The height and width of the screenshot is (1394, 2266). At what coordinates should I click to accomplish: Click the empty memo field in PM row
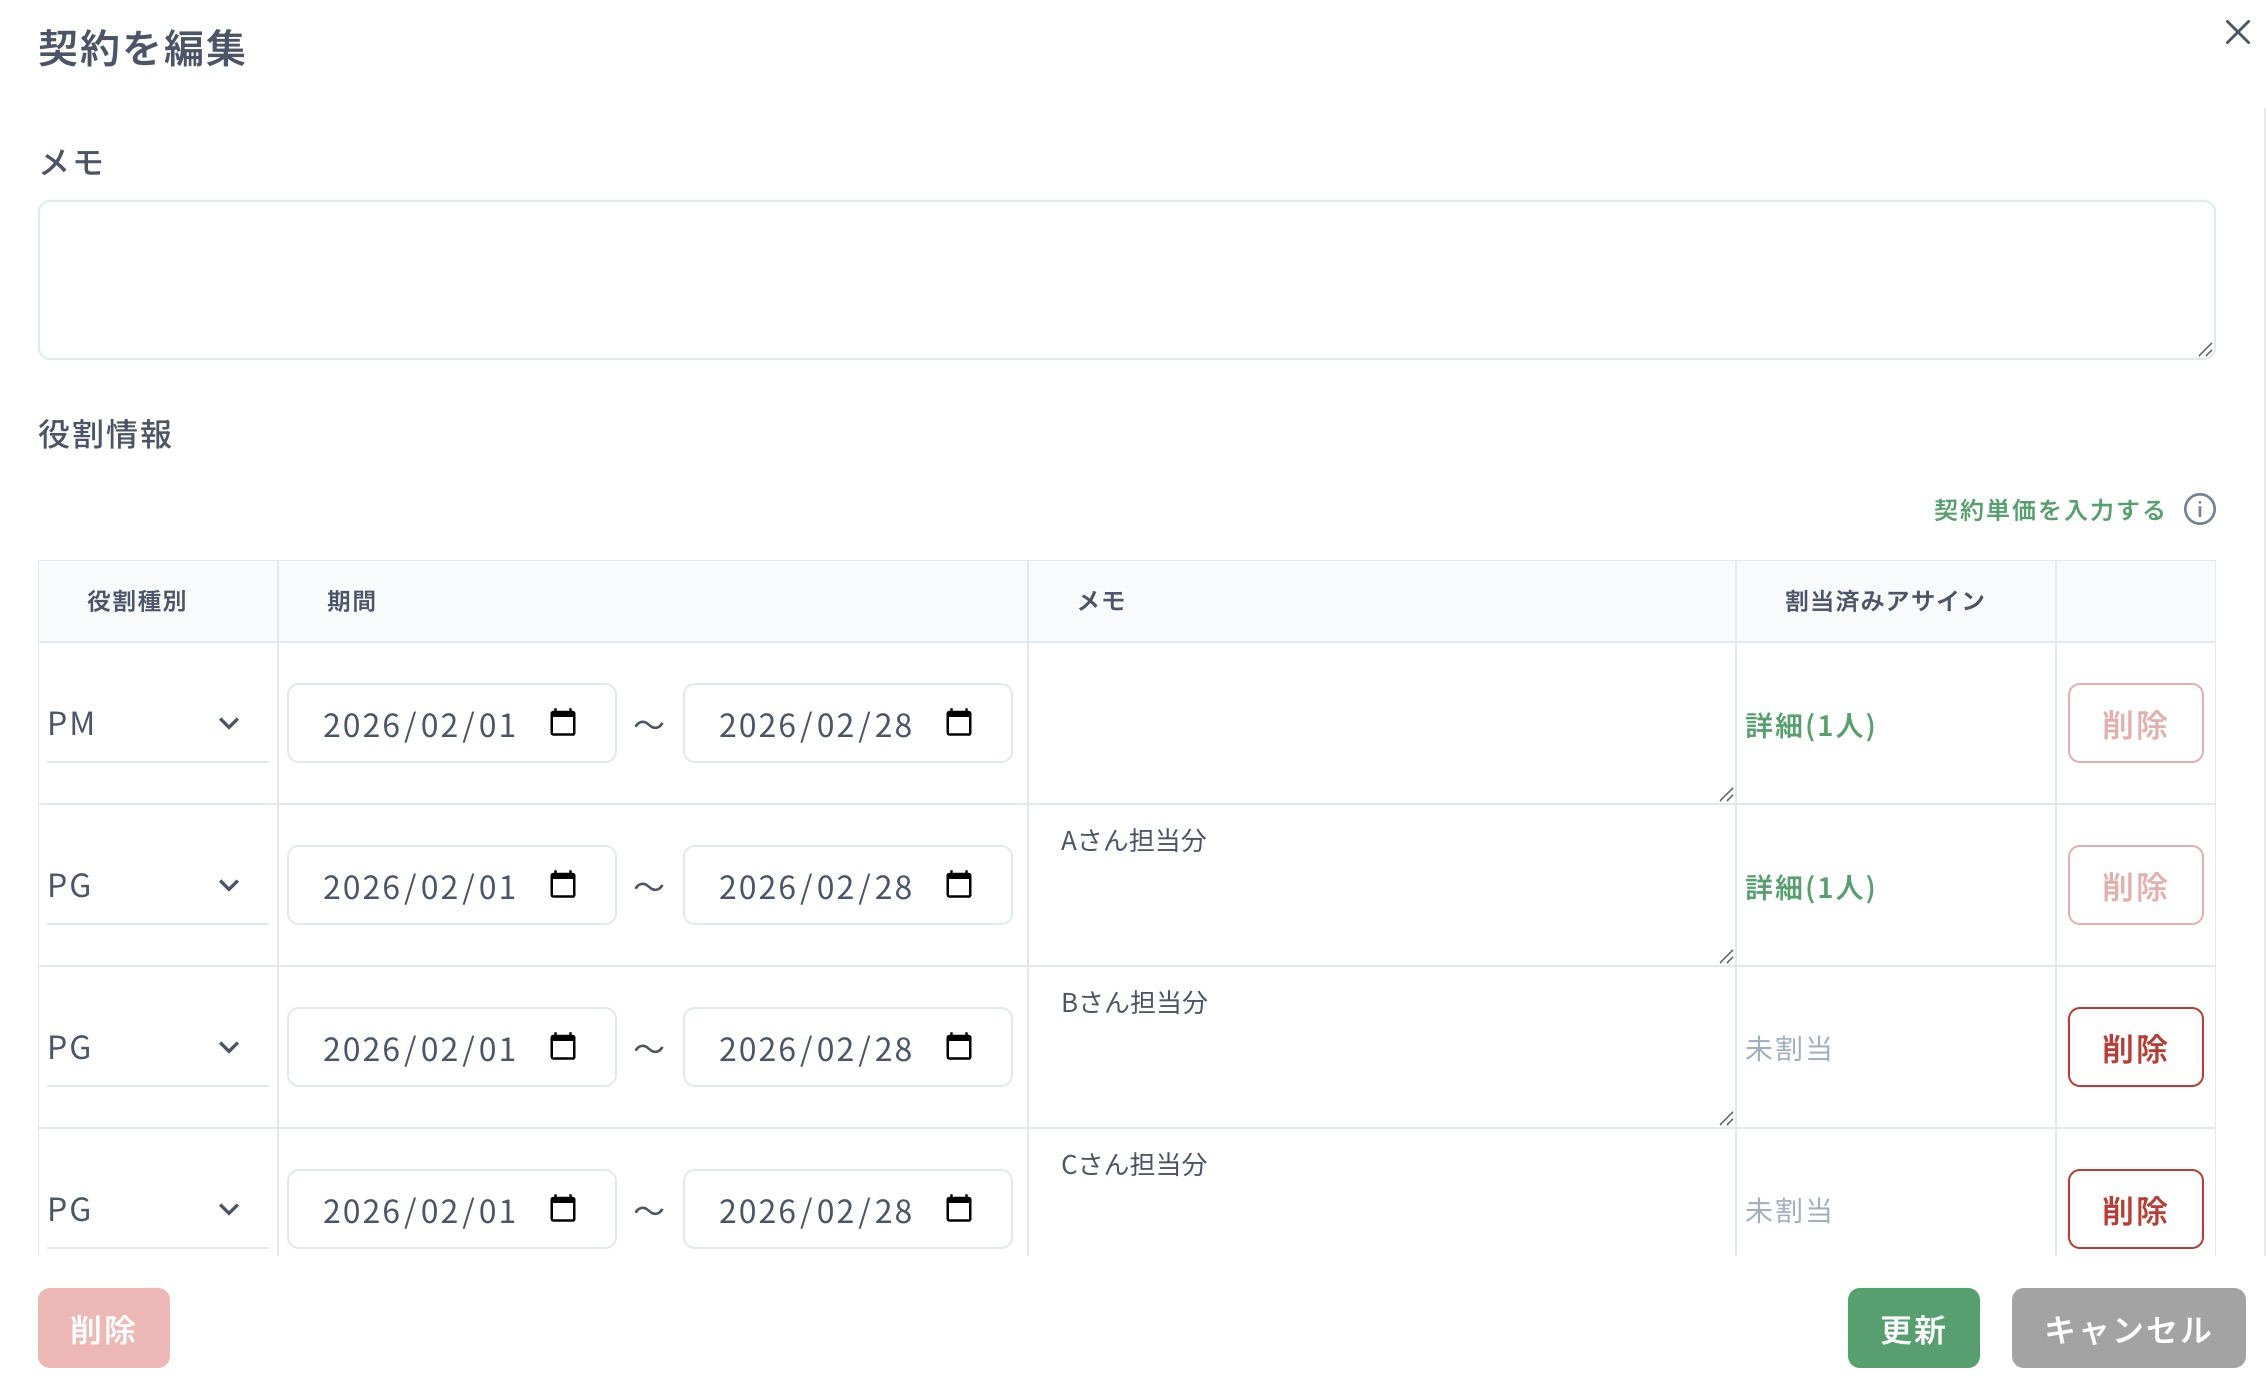click(x=1382, y=723)
